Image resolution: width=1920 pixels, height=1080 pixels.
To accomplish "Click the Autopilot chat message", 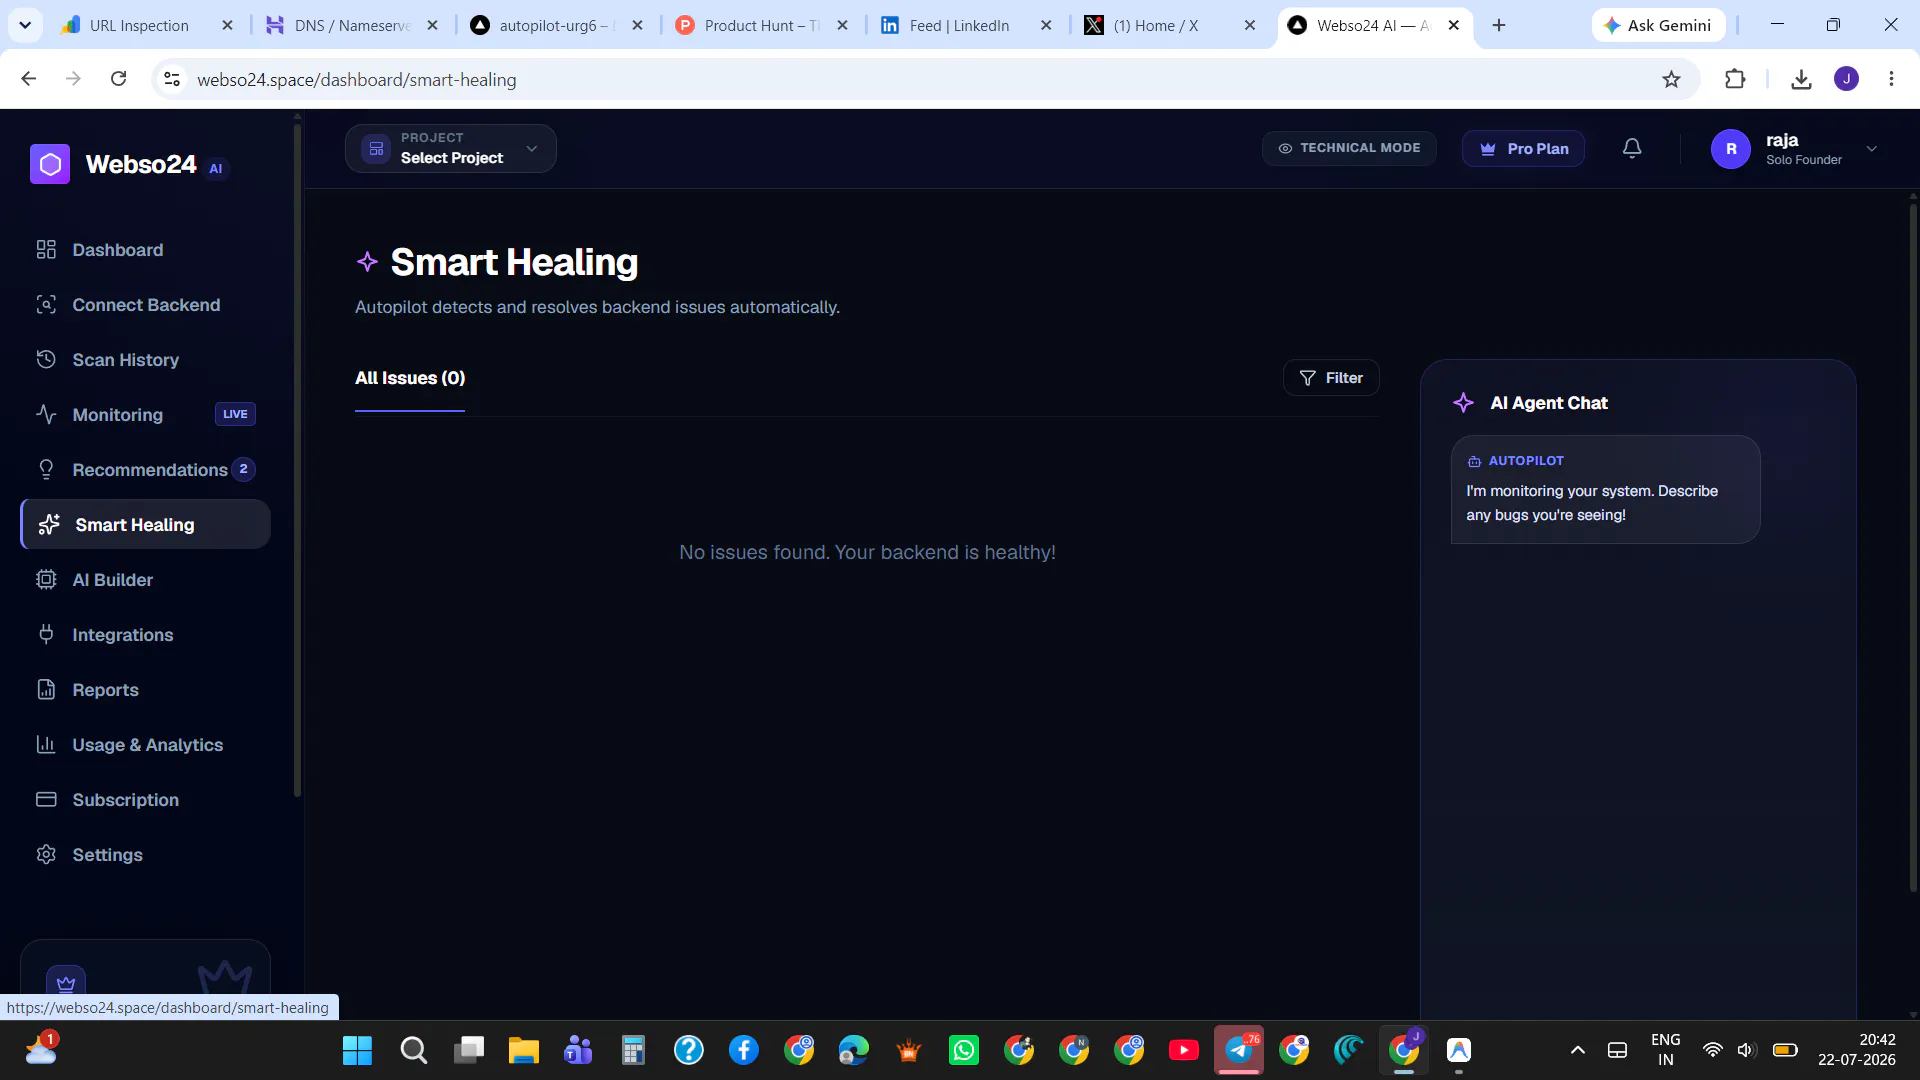I will click(x=1605, y=490).
